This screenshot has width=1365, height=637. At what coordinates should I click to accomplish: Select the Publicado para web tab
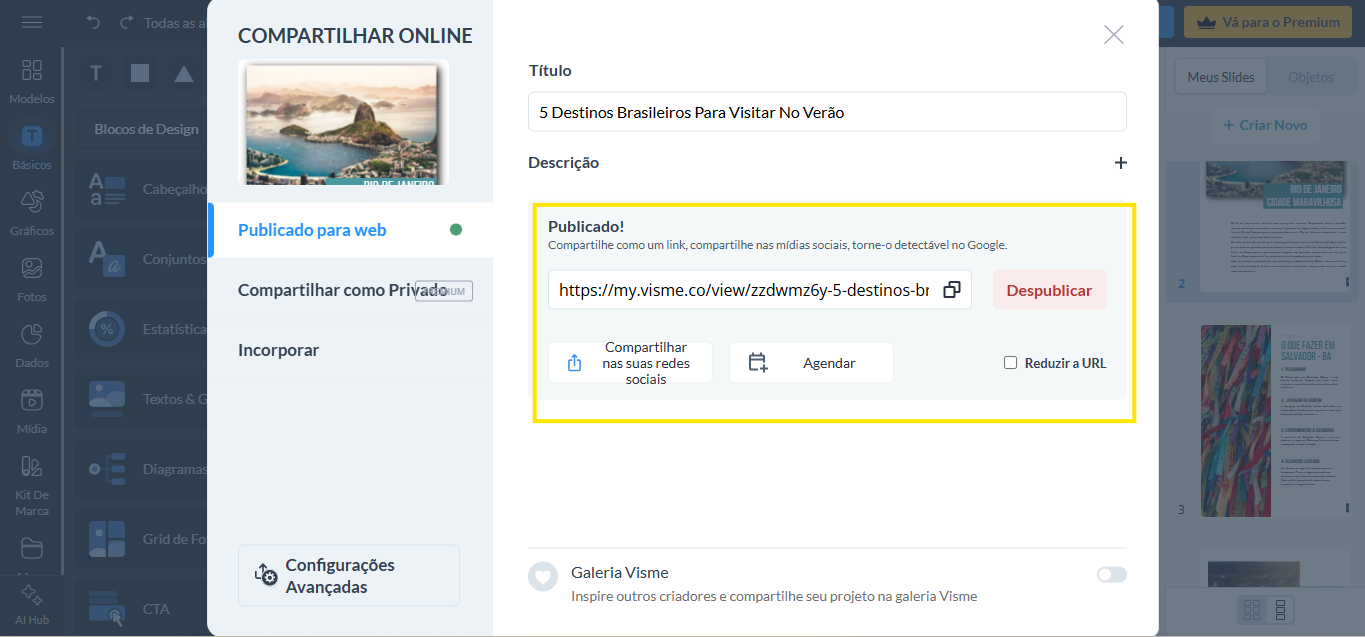click(350, 230)
